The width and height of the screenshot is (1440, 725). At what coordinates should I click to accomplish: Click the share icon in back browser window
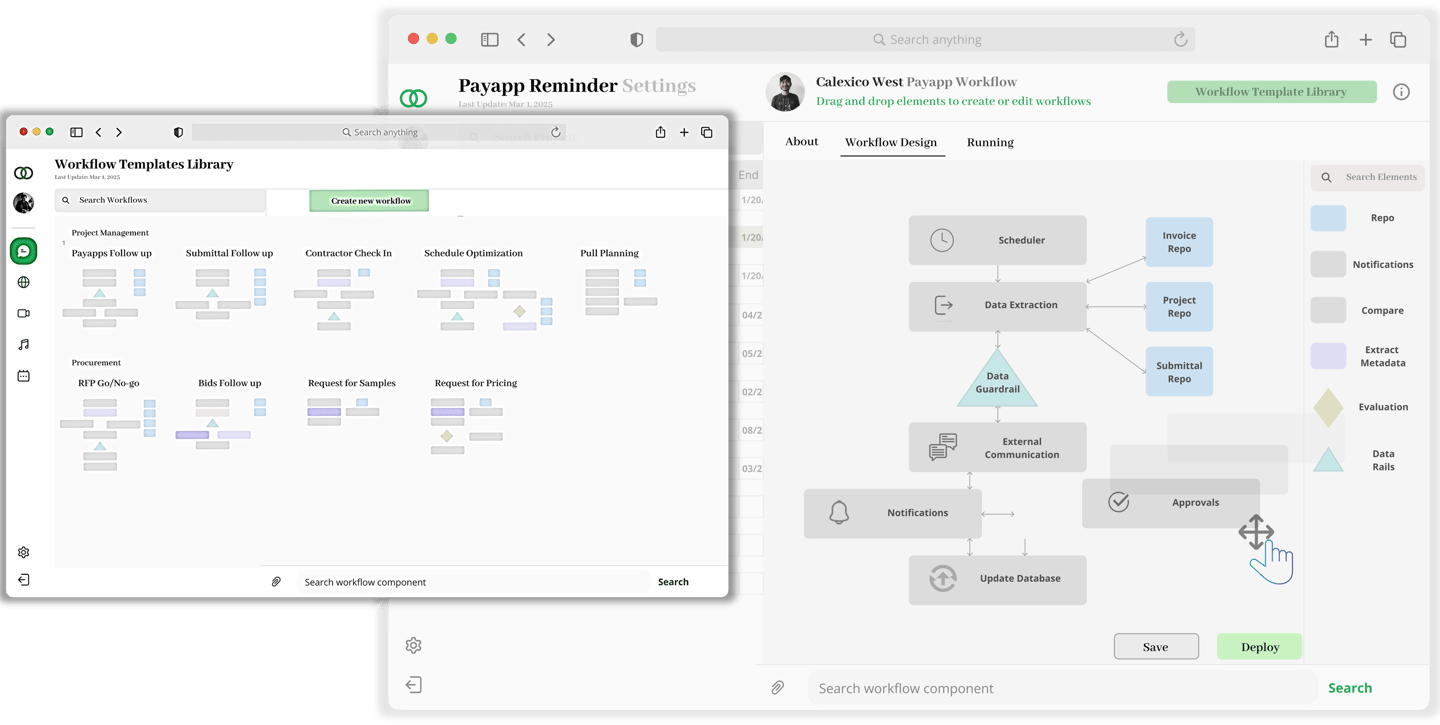pos(1331,39)
